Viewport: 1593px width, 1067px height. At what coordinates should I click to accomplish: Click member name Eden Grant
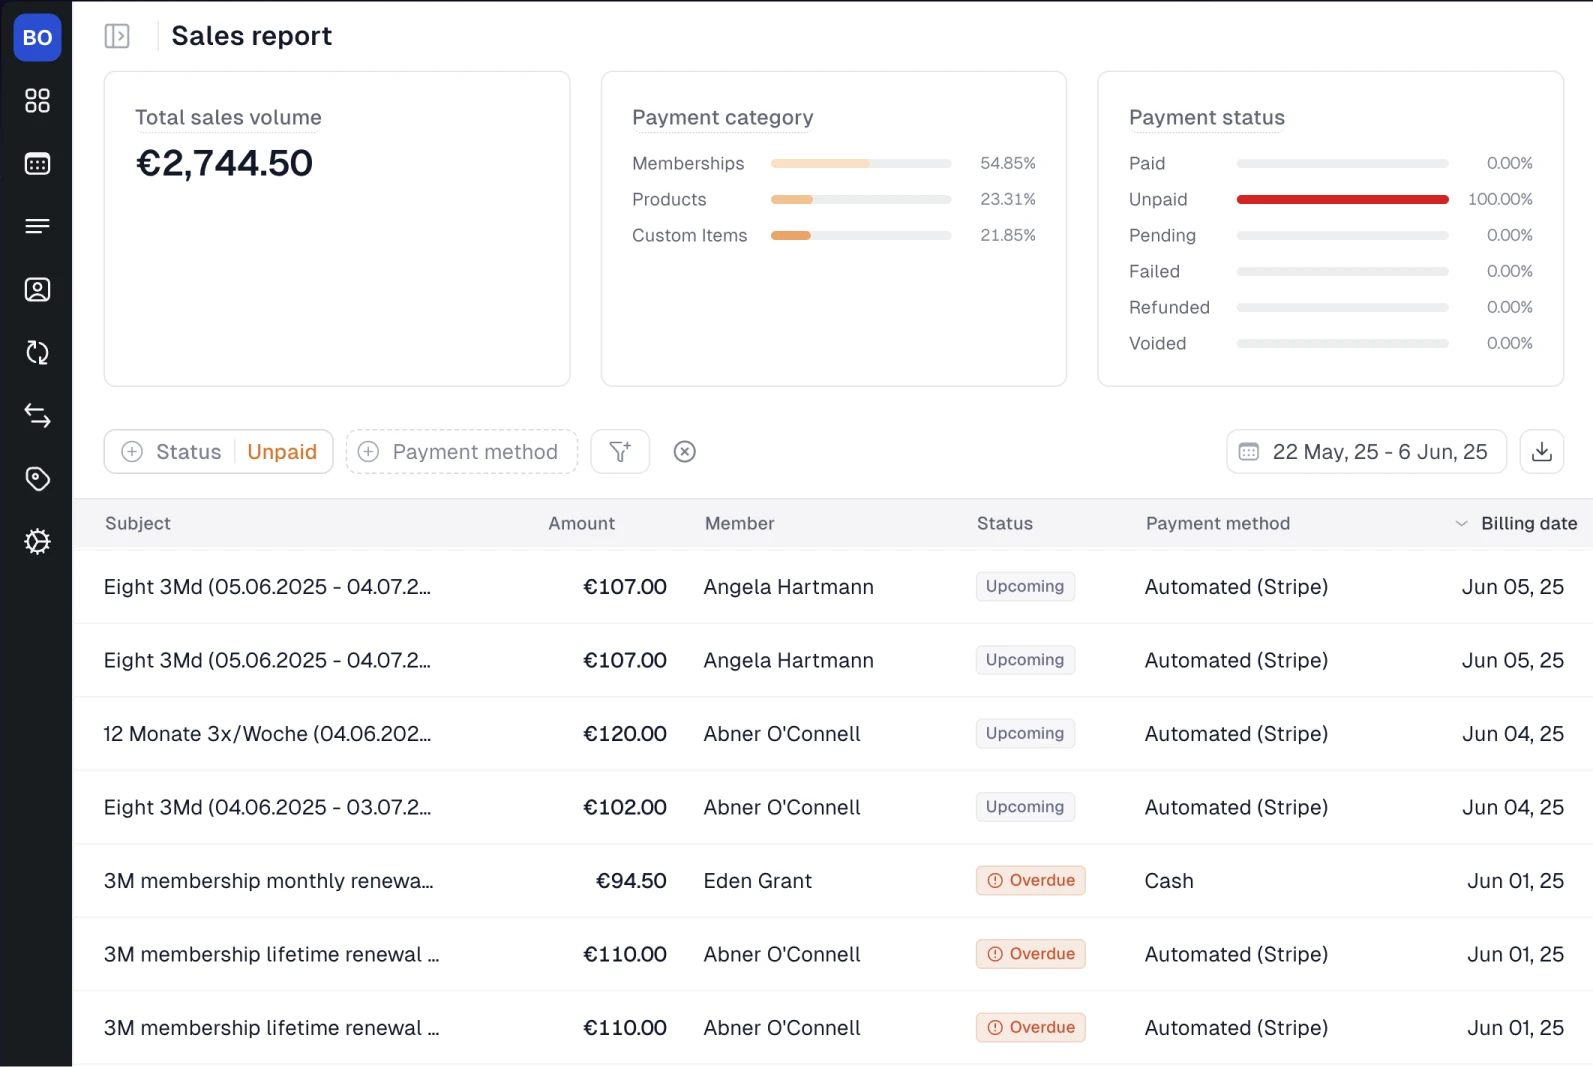pos(758,881)
